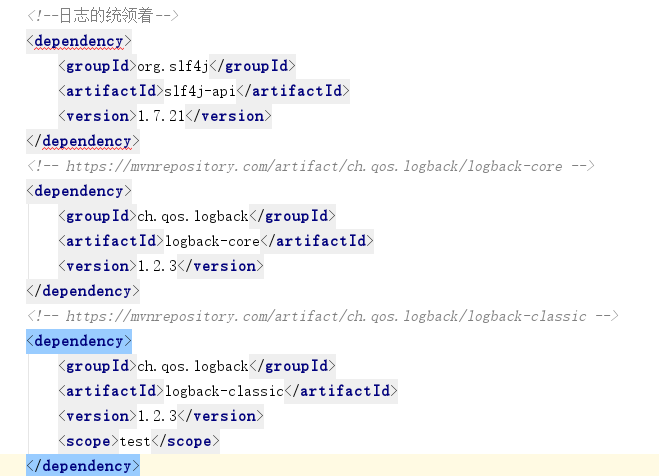Screen dimensions: 659x476
Task: Click the red-underlined opening dependency tag above org.slf4j
Action: point(79,41)
